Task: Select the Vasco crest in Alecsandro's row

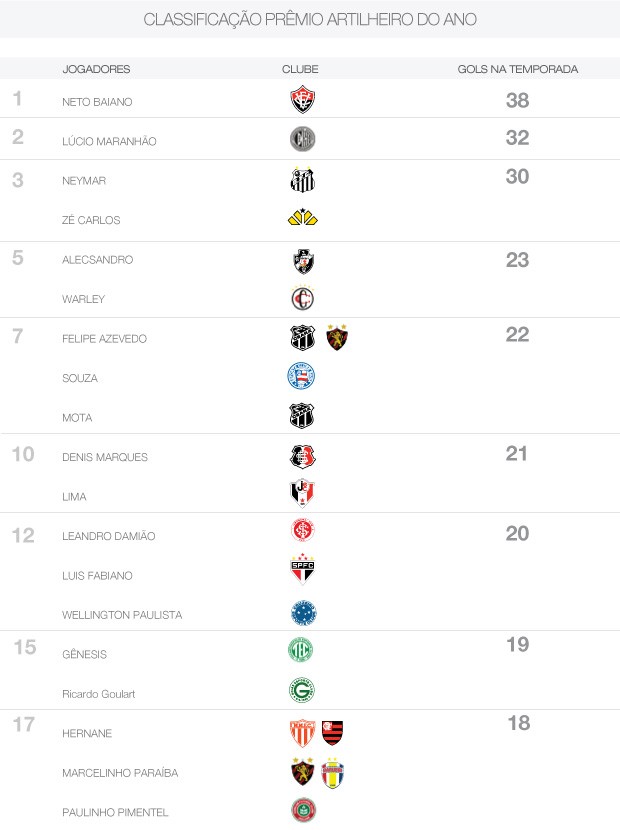Action: click(x=302, y=260)
